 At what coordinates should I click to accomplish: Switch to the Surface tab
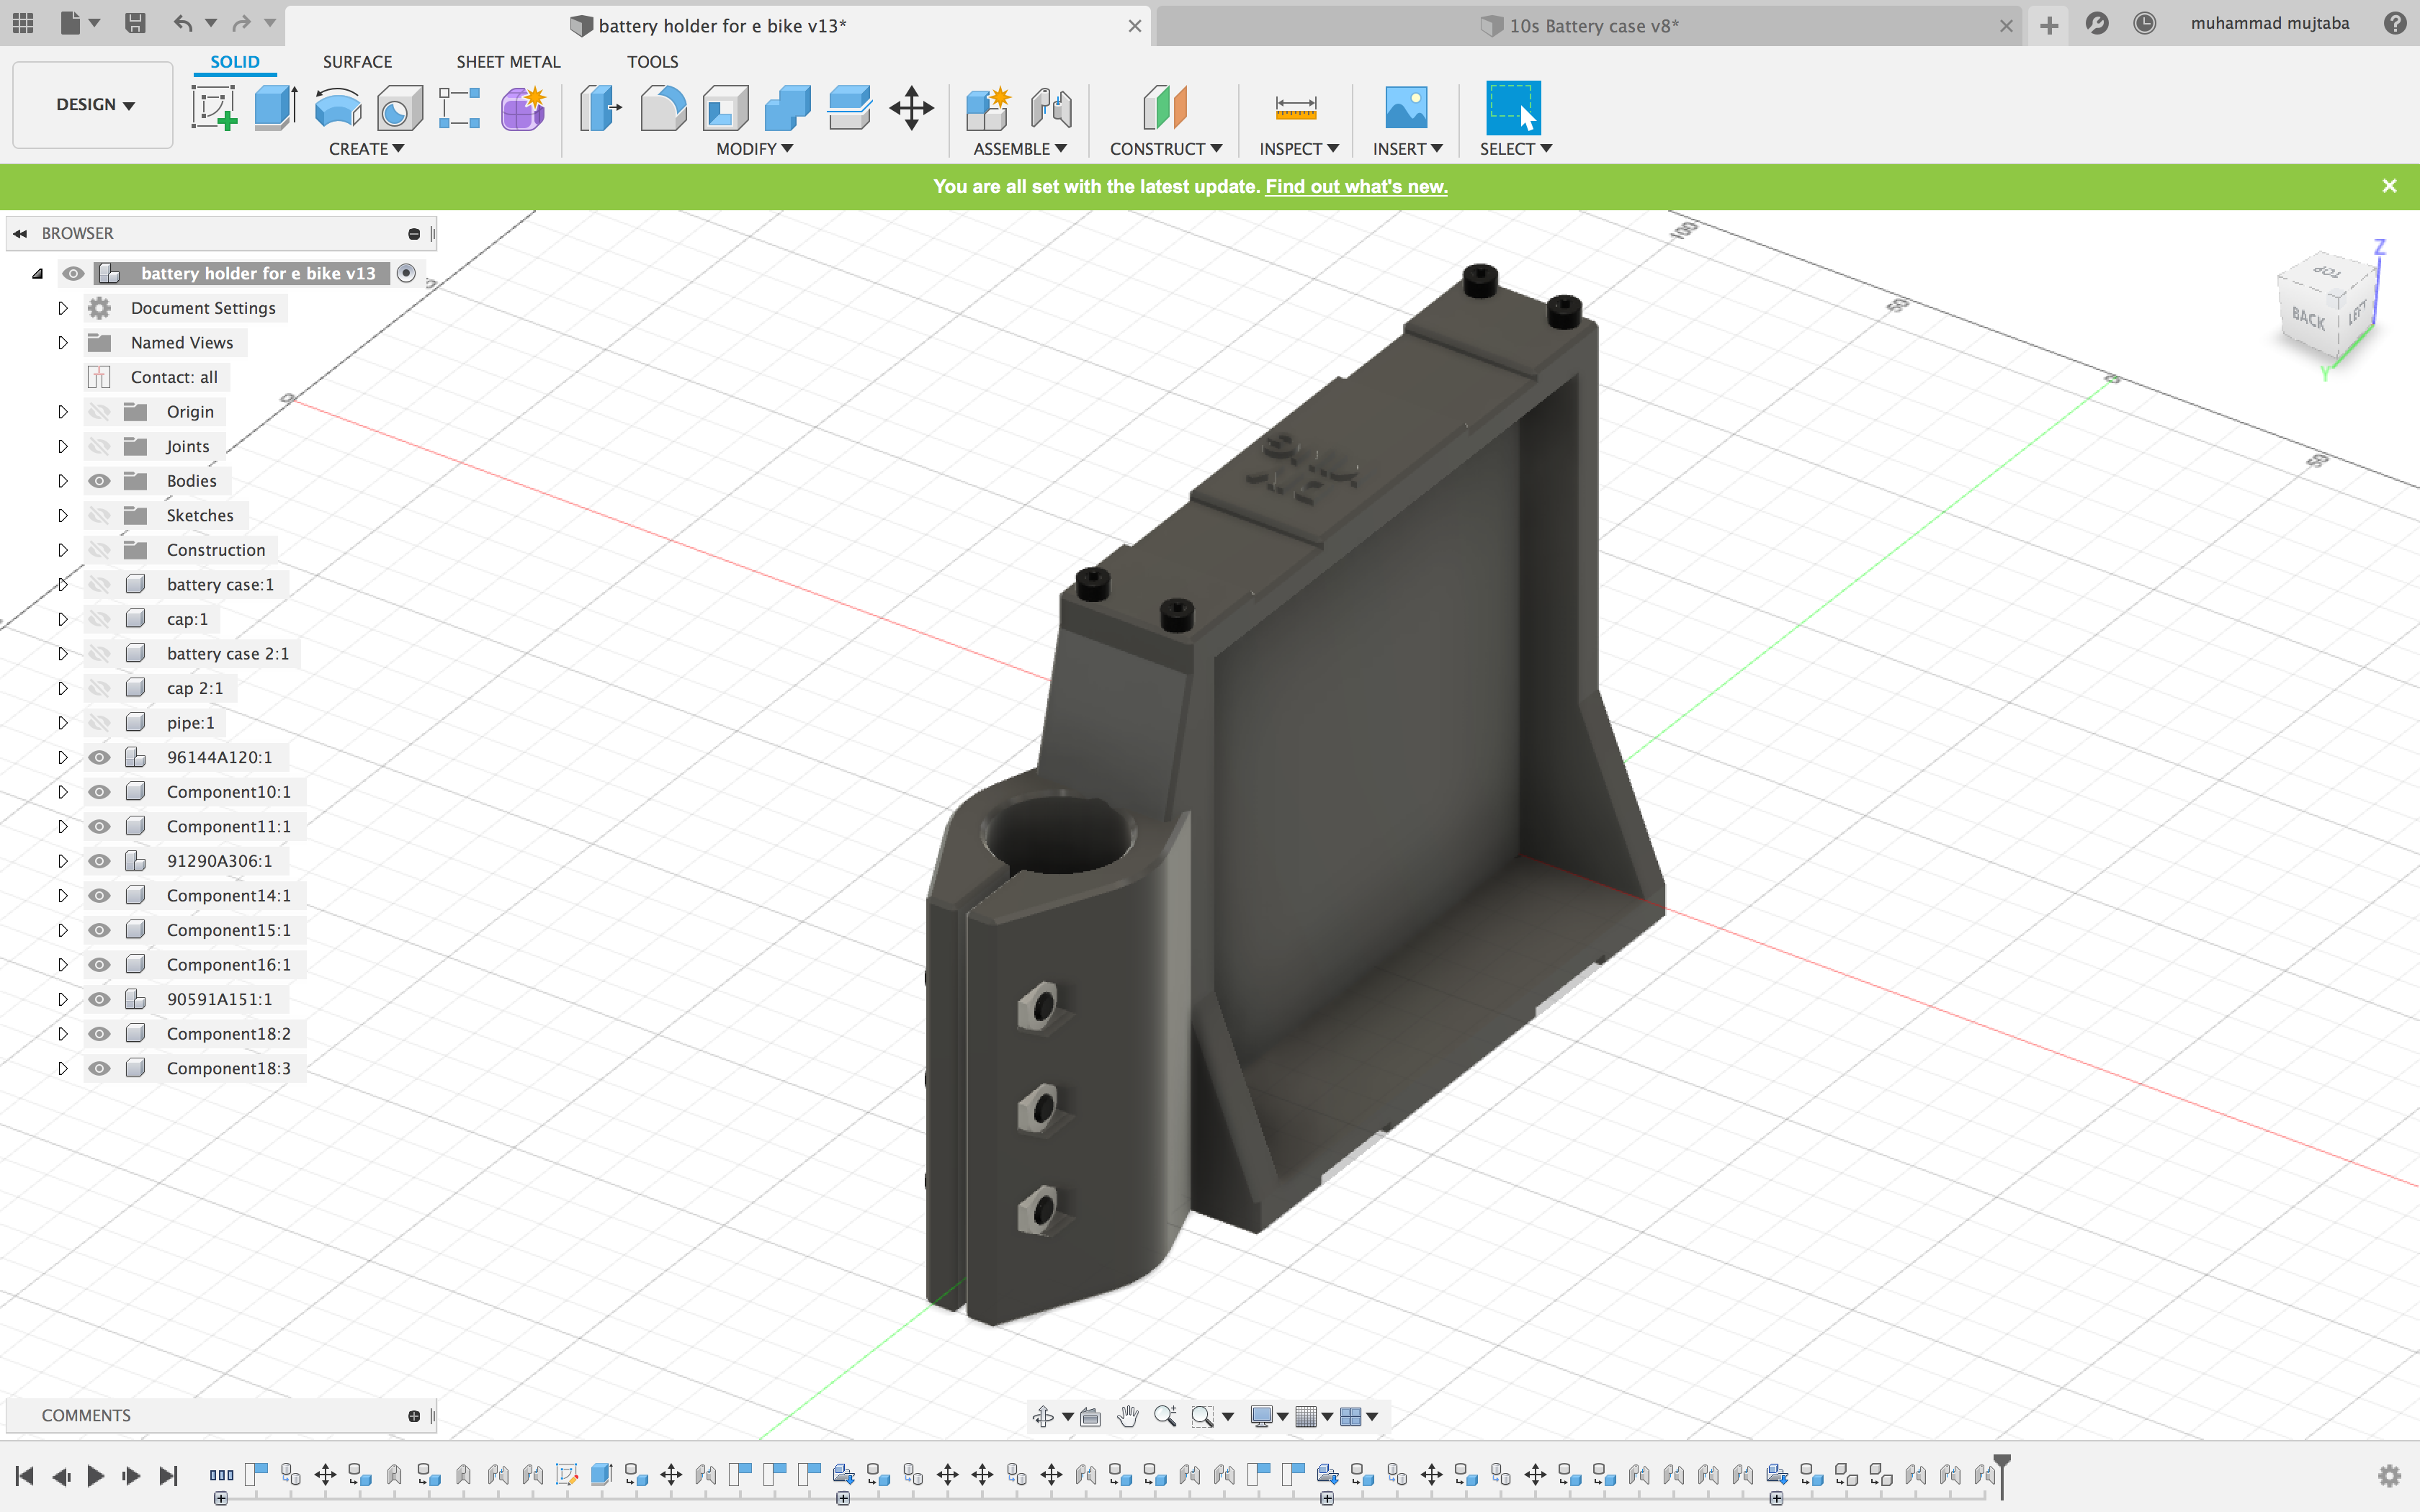355,61
